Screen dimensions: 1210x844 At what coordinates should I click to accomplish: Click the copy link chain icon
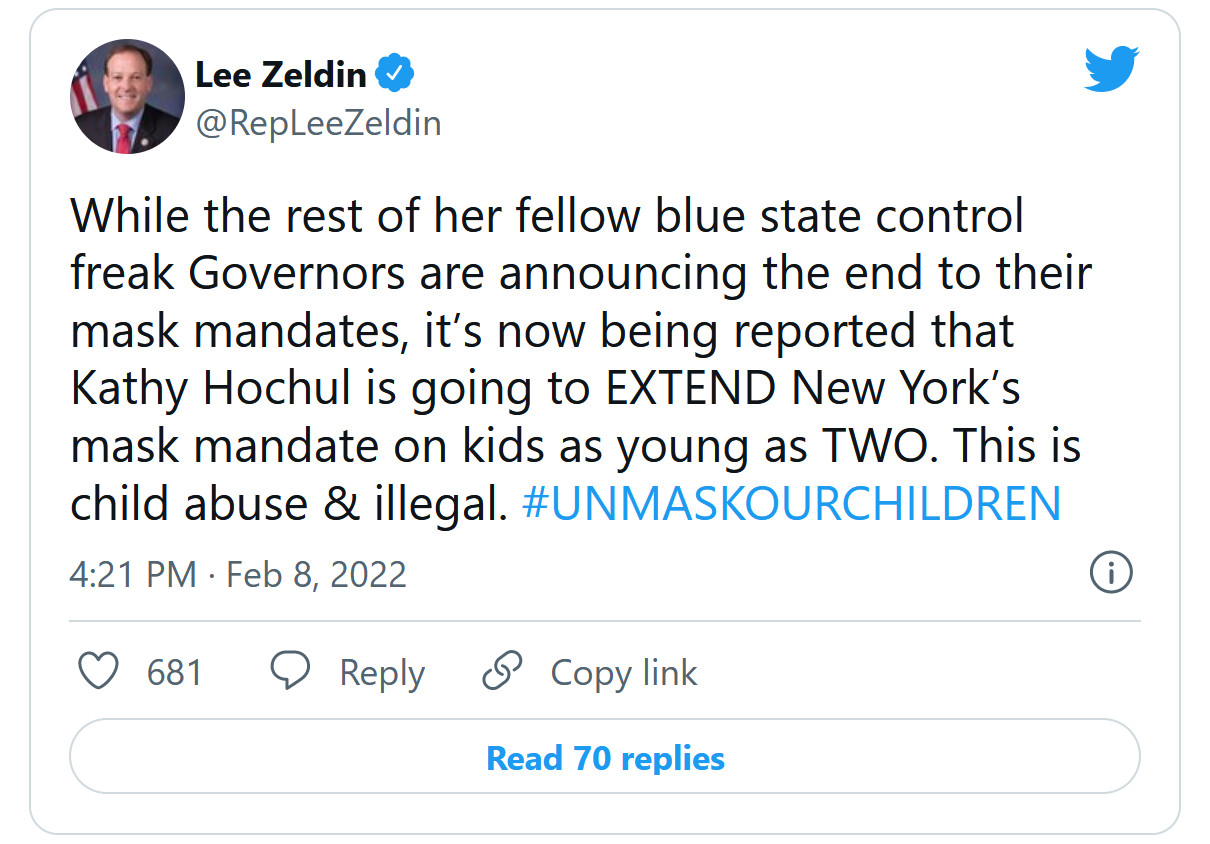[x=502, y=672]
